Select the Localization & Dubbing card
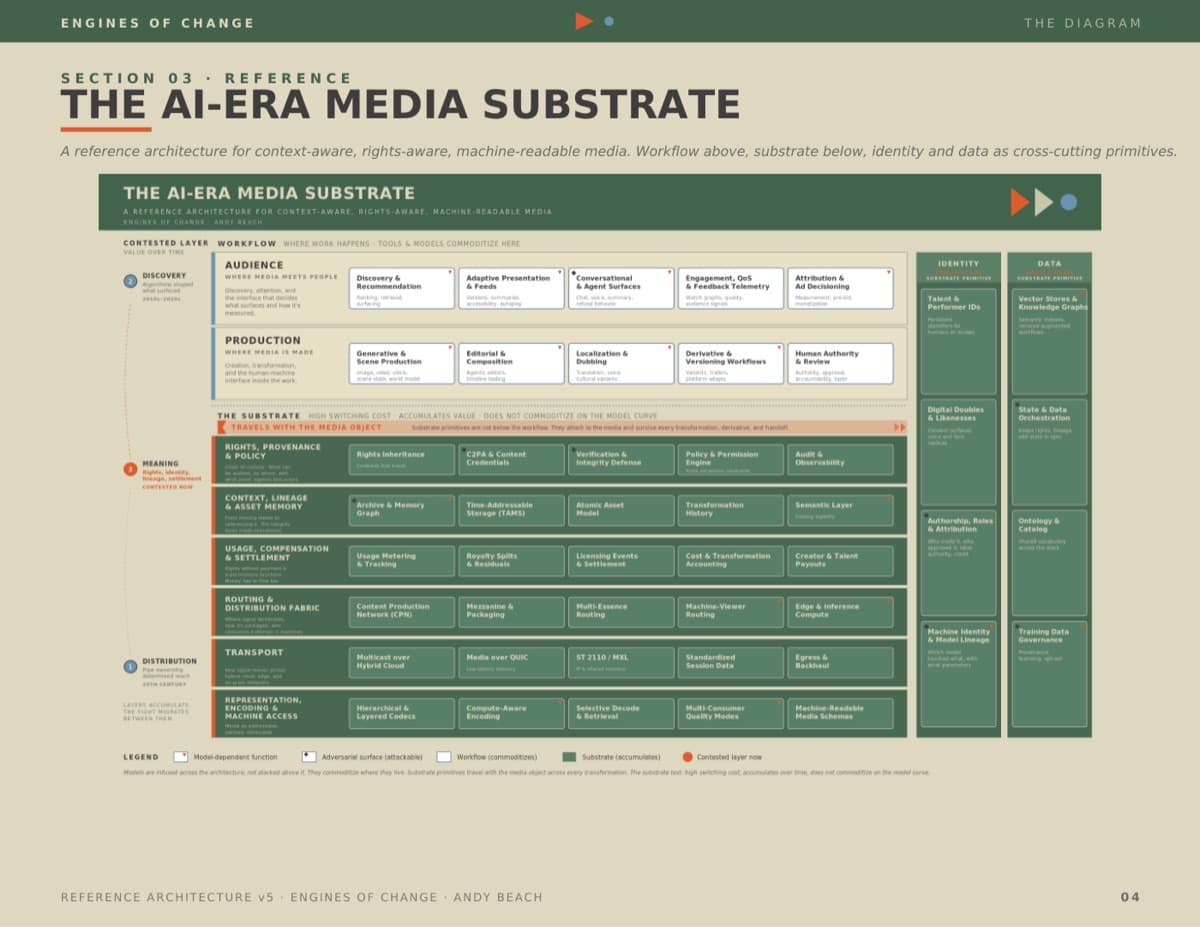 (x=622, y=364)
